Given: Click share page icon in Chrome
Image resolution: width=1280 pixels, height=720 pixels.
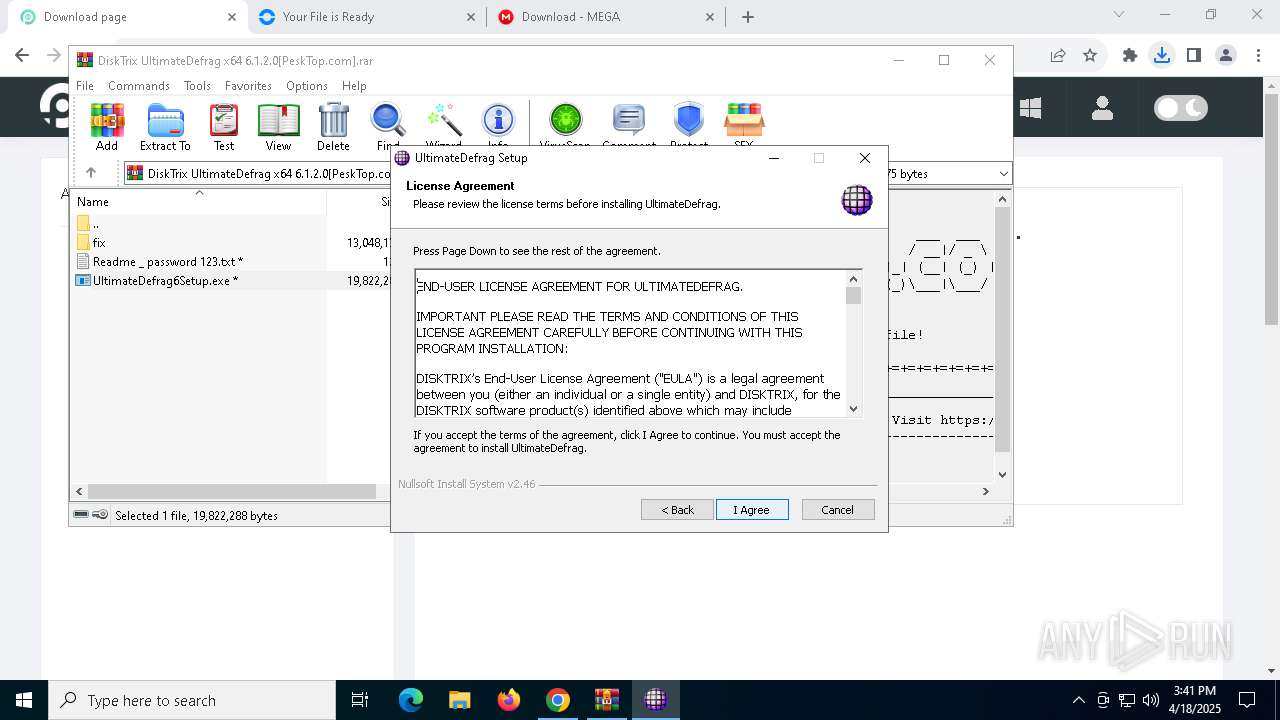Looking at the screenshot, I should pyautogui.click(x=1058, y=55).
